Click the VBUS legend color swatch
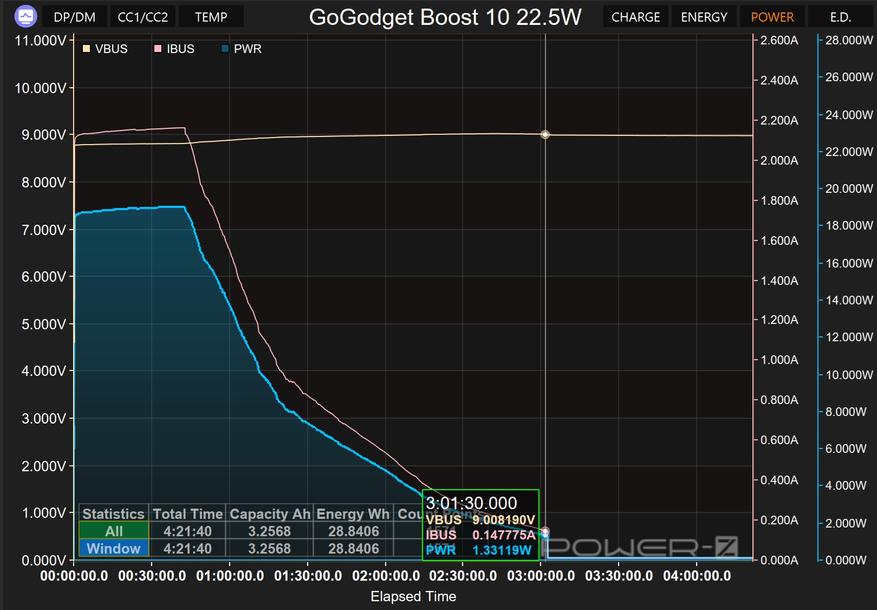Image resolution: width=877 pixels, height=610 pixels. 86,49
